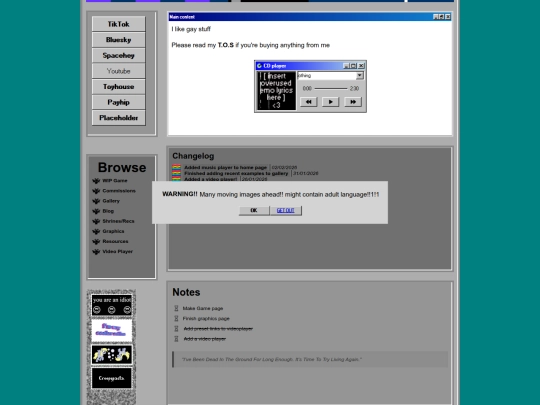Click the CD player rewind button
The width and height of the screenshot is (540, 405).
pos(309,102)
